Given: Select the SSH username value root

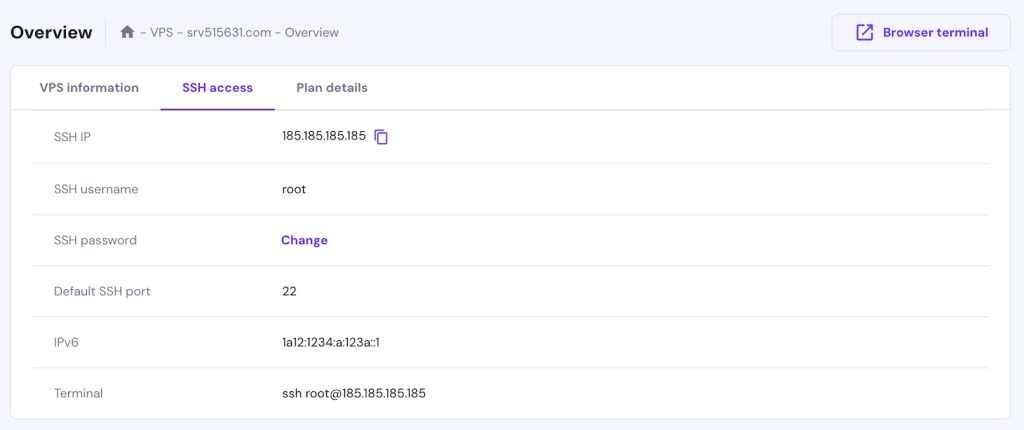Looking at the screenshot, I should 294,189.
